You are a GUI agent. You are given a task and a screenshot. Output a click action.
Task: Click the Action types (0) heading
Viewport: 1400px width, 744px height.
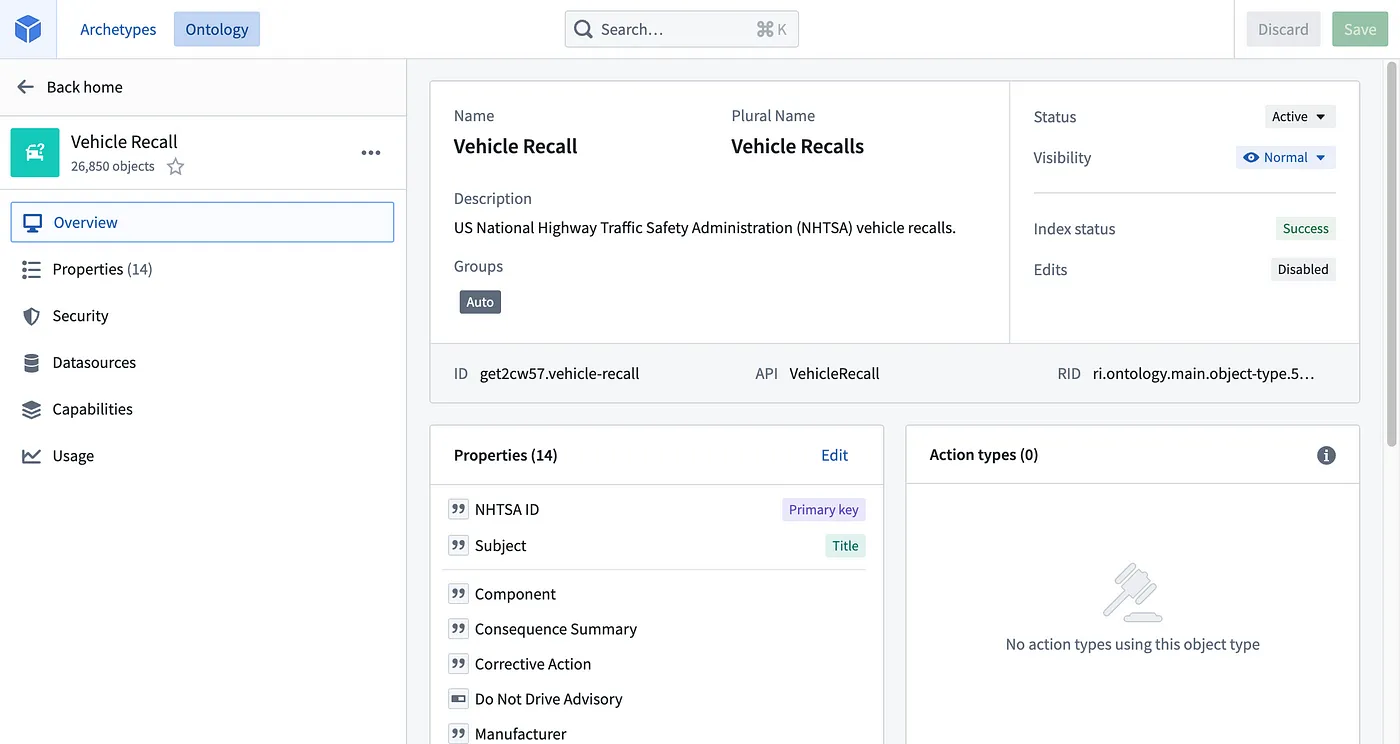984,455
